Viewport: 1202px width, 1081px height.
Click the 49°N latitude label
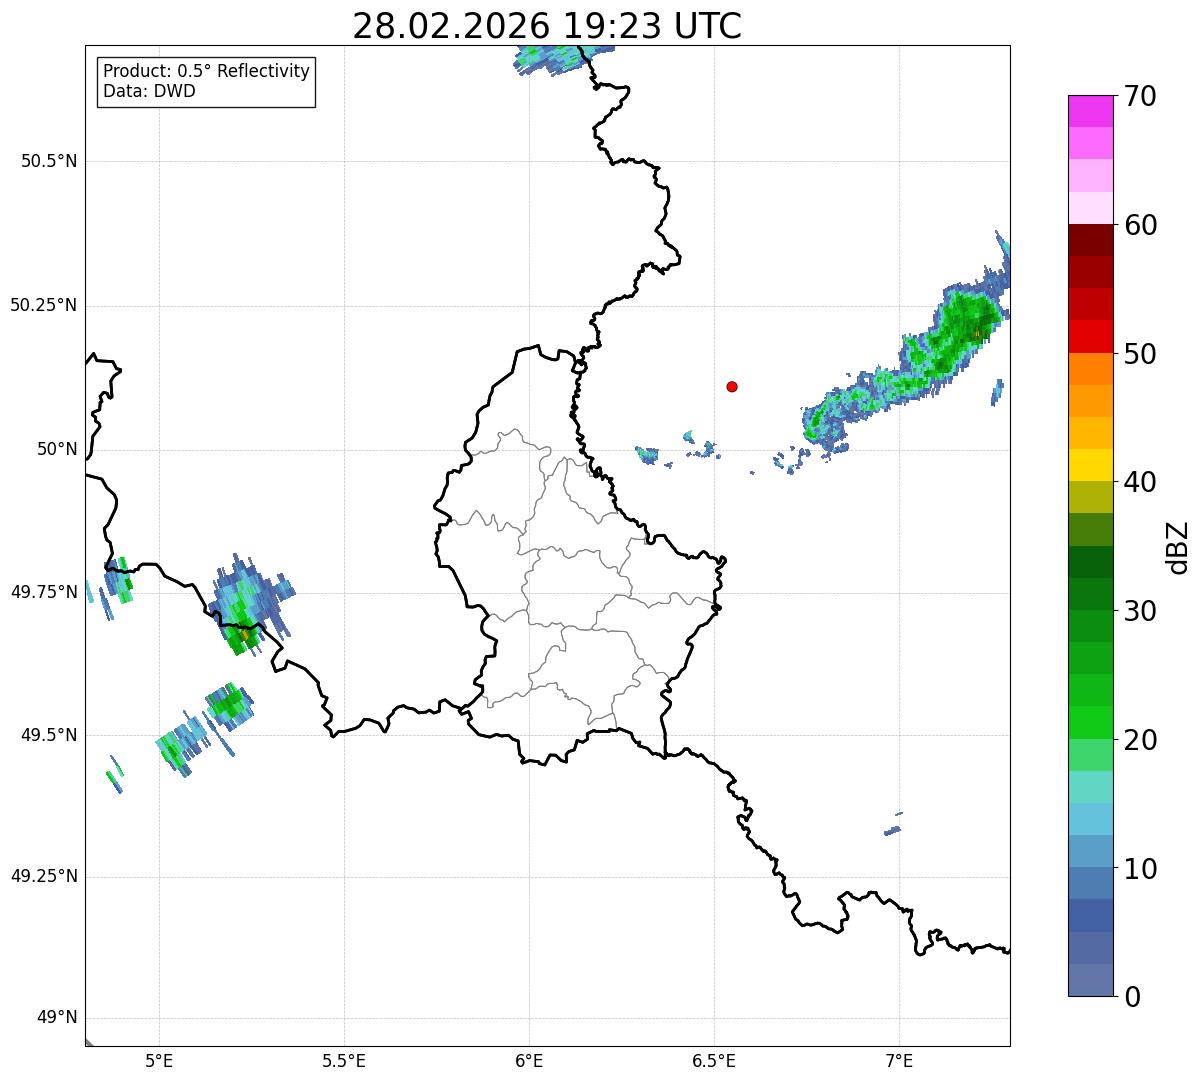coord(57,1018)
